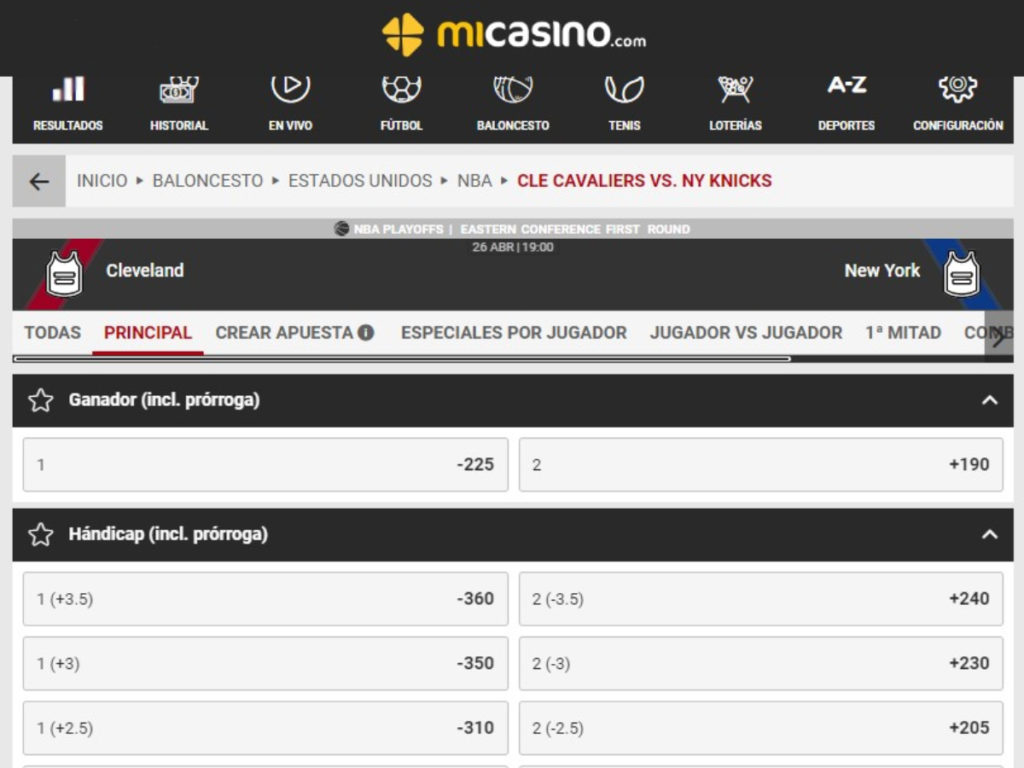Select handicap 2 (-3) at +230
1024x768 pixels.
click(761, 664)
